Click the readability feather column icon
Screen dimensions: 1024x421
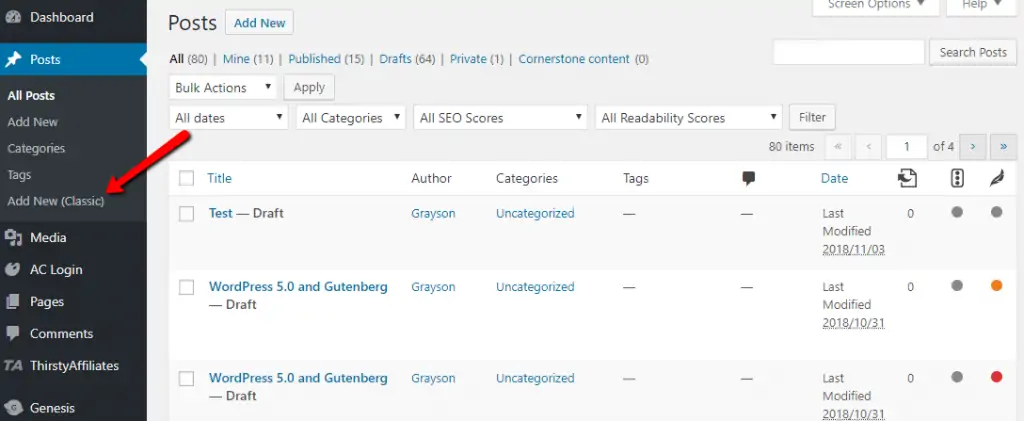(997, 178)
